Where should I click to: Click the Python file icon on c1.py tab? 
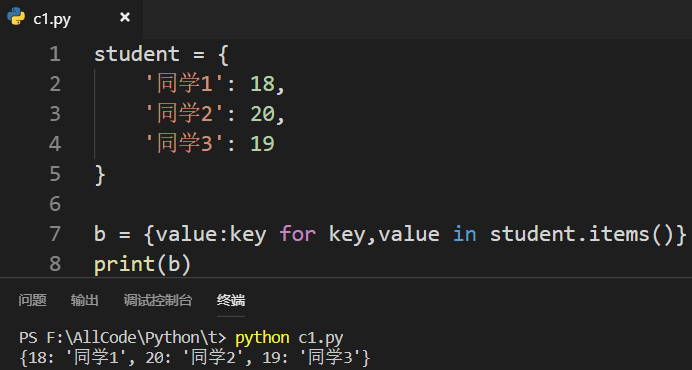(16, 16)
